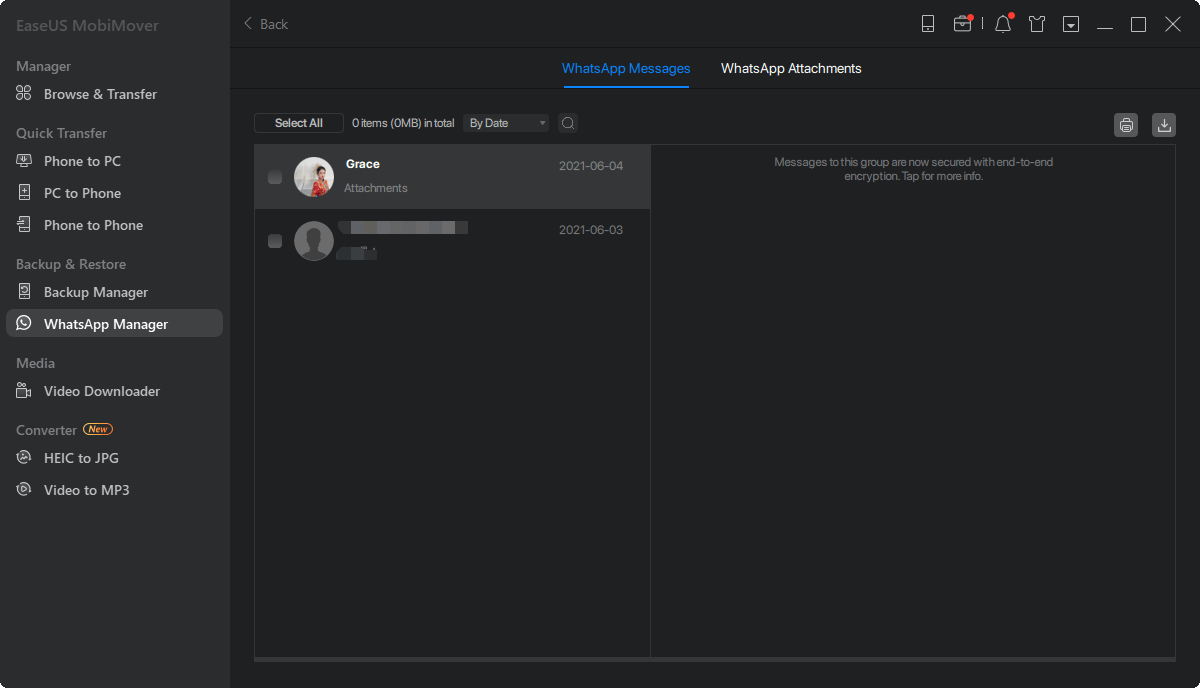The image size is (1200, 688).
Task: Switch to the WhatsApp Messages tab
Action: click(x=626, y=69)
